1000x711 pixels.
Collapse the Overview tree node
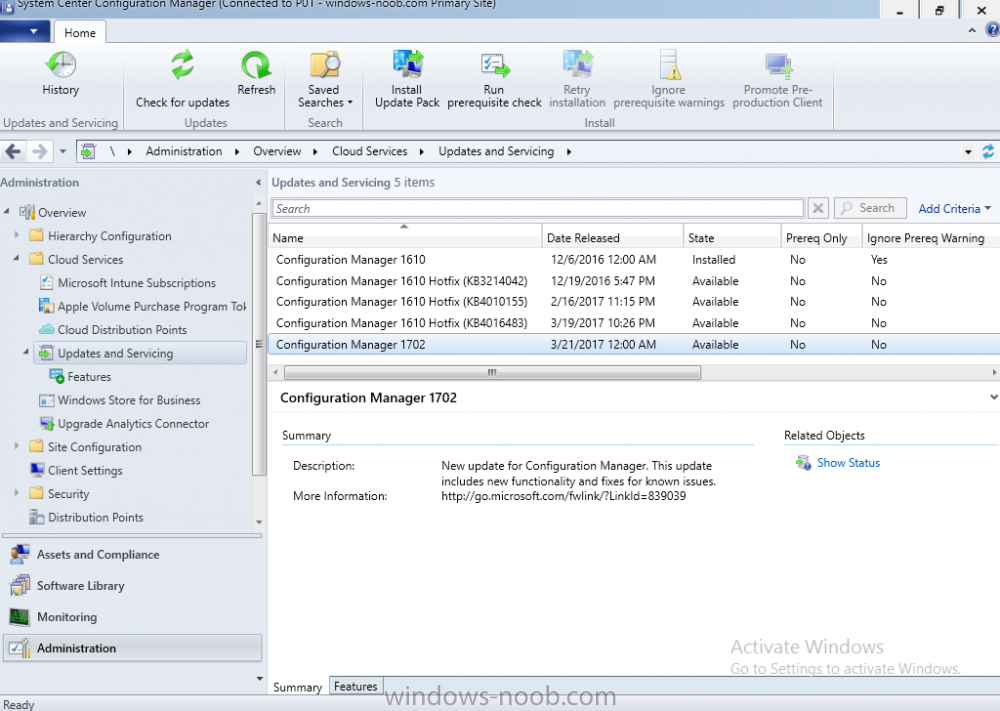7,210
